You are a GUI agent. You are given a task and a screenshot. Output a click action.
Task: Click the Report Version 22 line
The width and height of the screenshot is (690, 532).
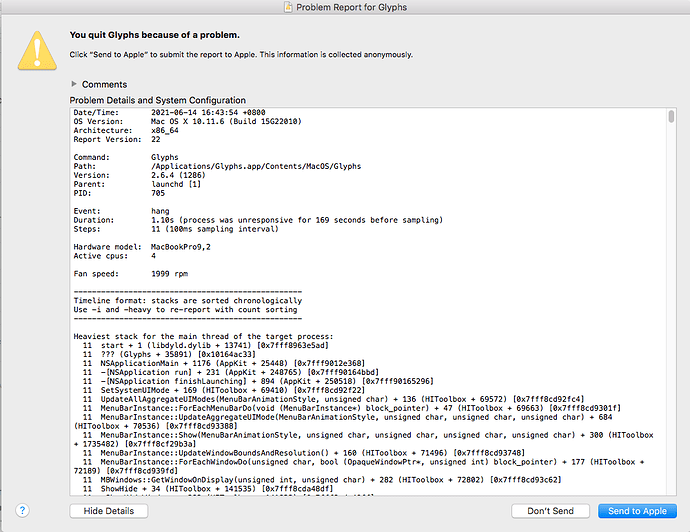117,139
